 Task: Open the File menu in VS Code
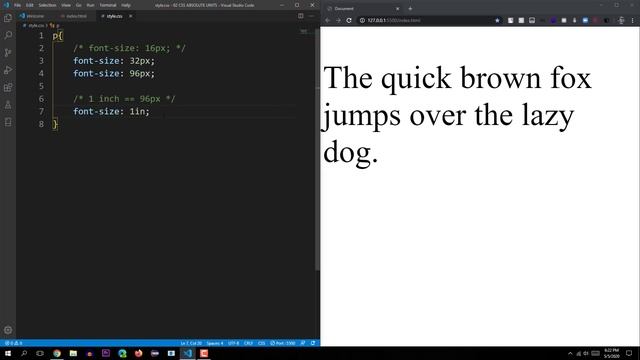(18, 5)
